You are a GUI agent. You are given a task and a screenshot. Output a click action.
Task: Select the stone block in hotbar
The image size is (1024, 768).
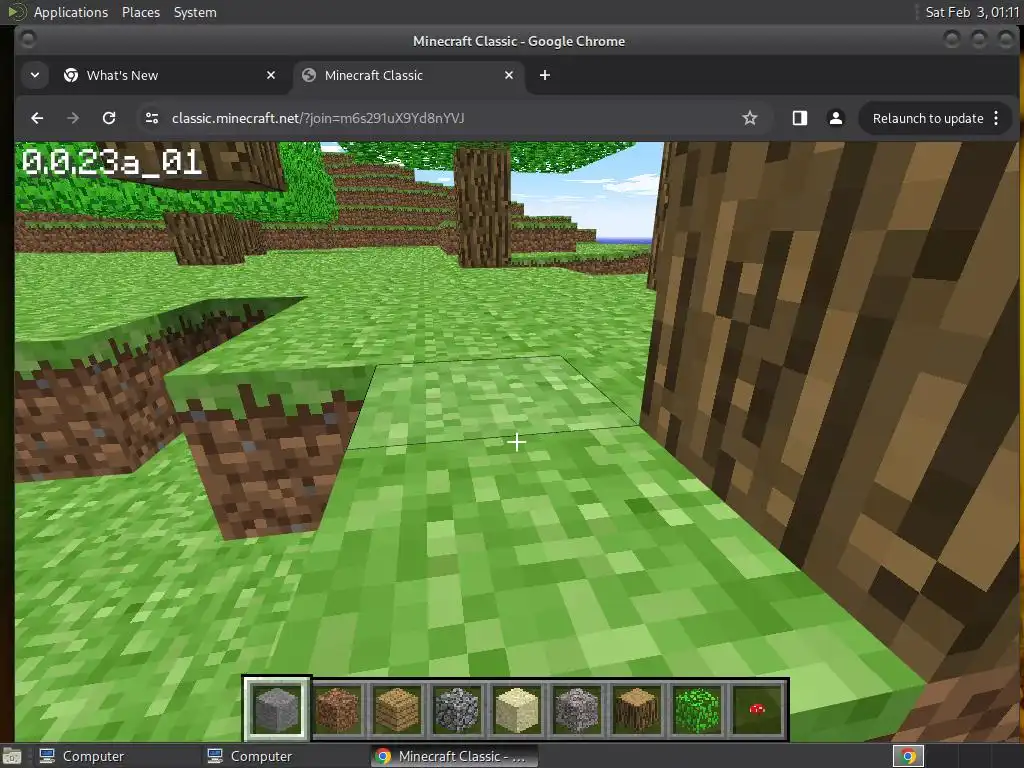(277, 709)
